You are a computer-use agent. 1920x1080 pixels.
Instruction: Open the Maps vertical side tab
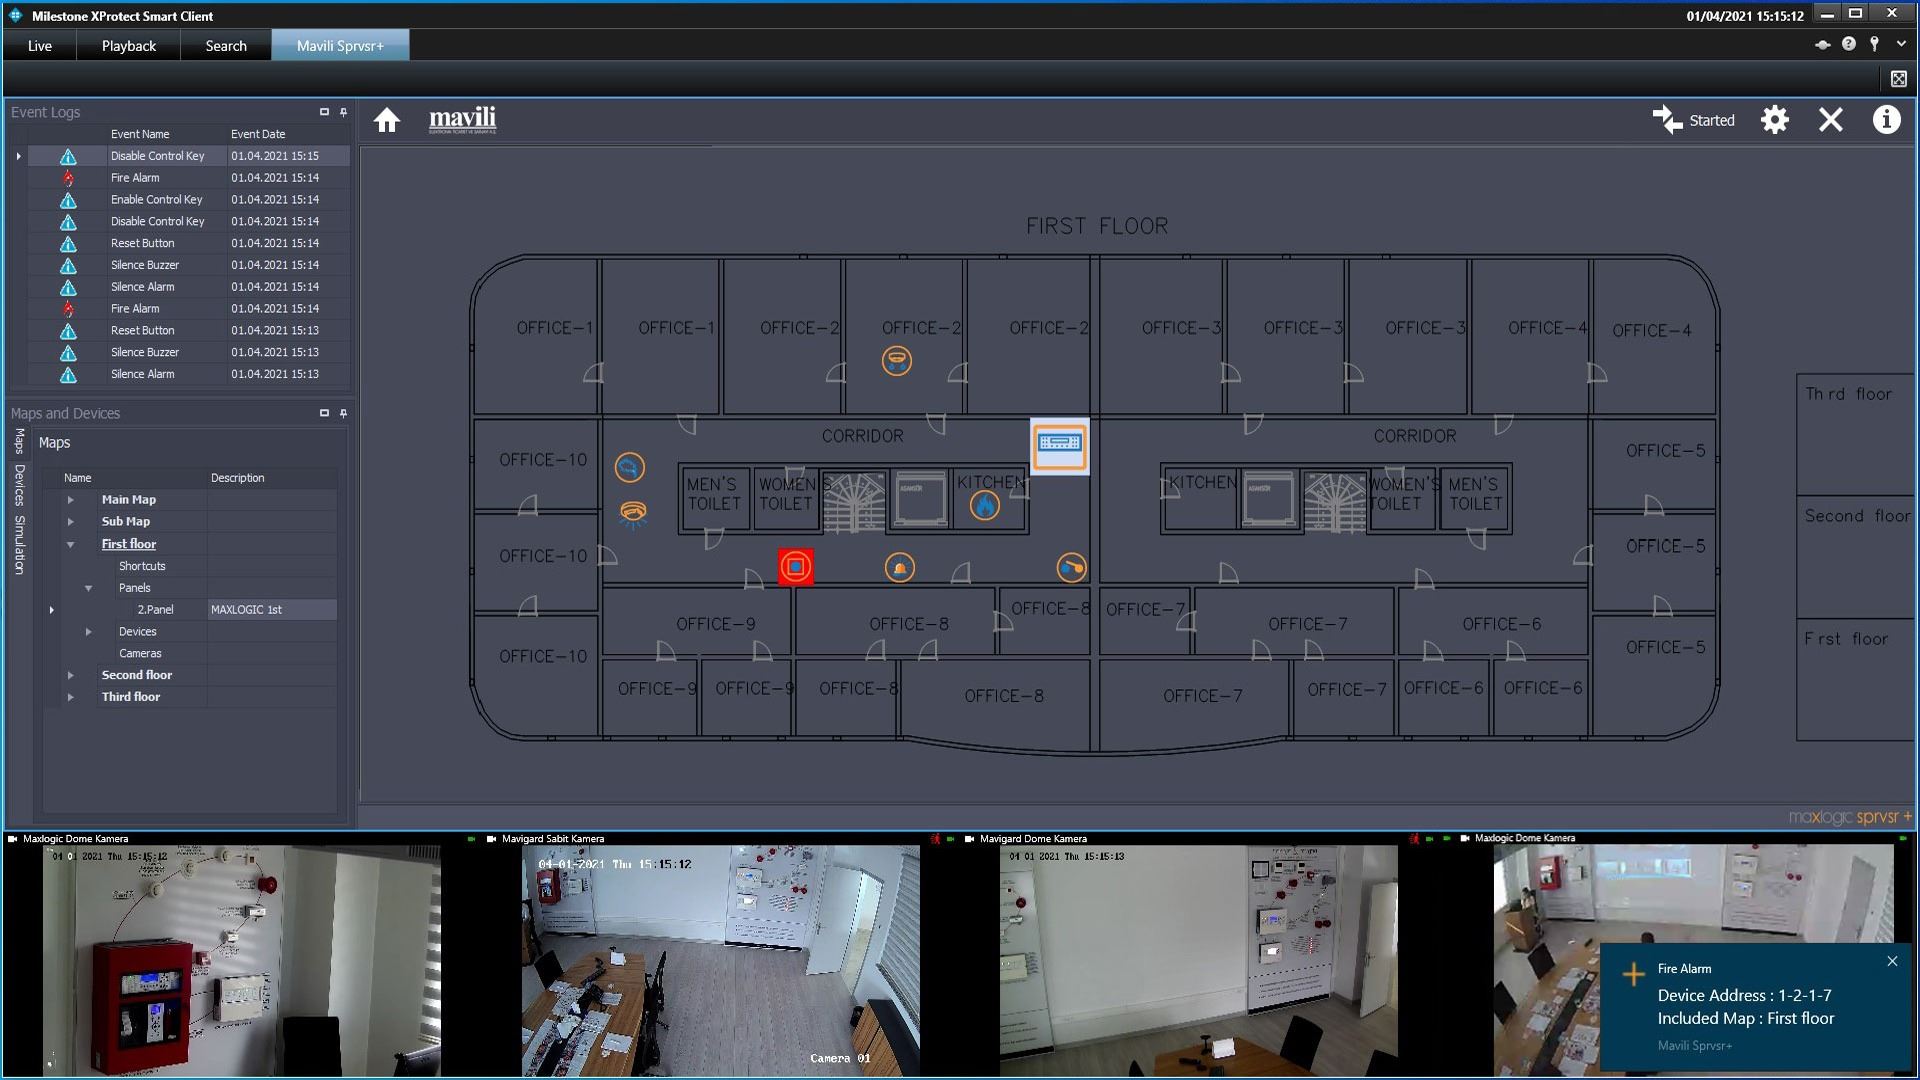point(19,441)
